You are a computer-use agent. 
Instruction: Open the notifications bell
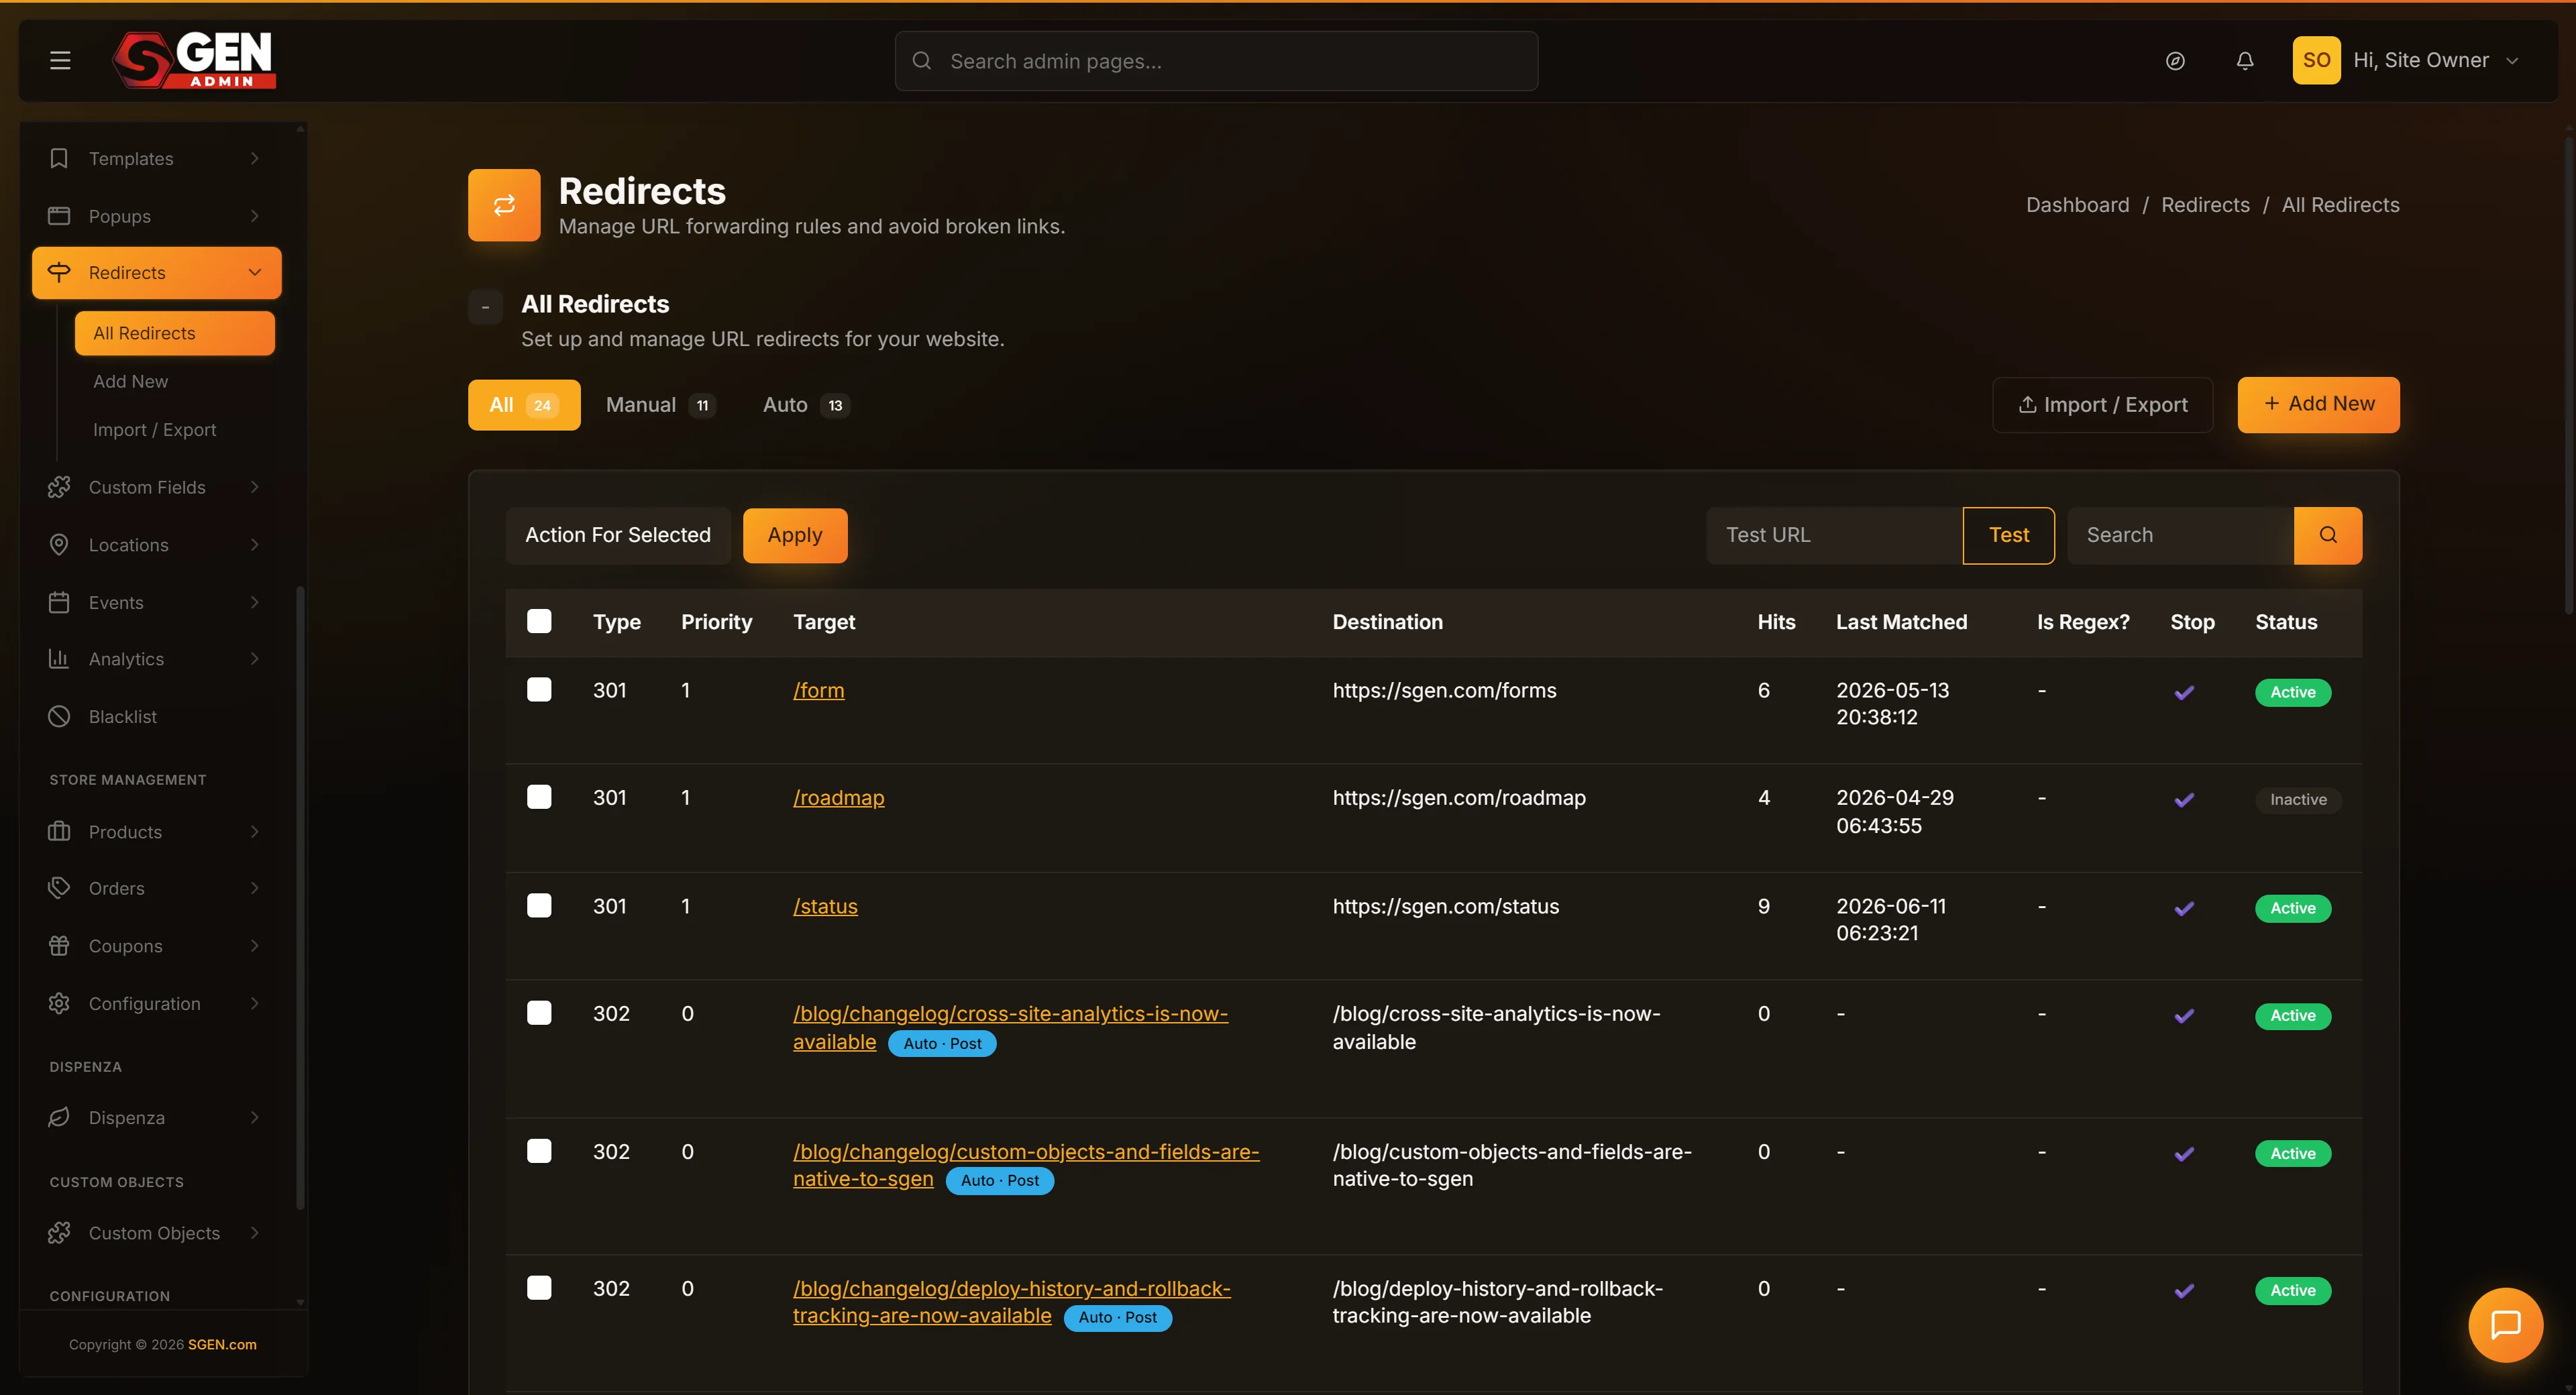point(2245,61)
